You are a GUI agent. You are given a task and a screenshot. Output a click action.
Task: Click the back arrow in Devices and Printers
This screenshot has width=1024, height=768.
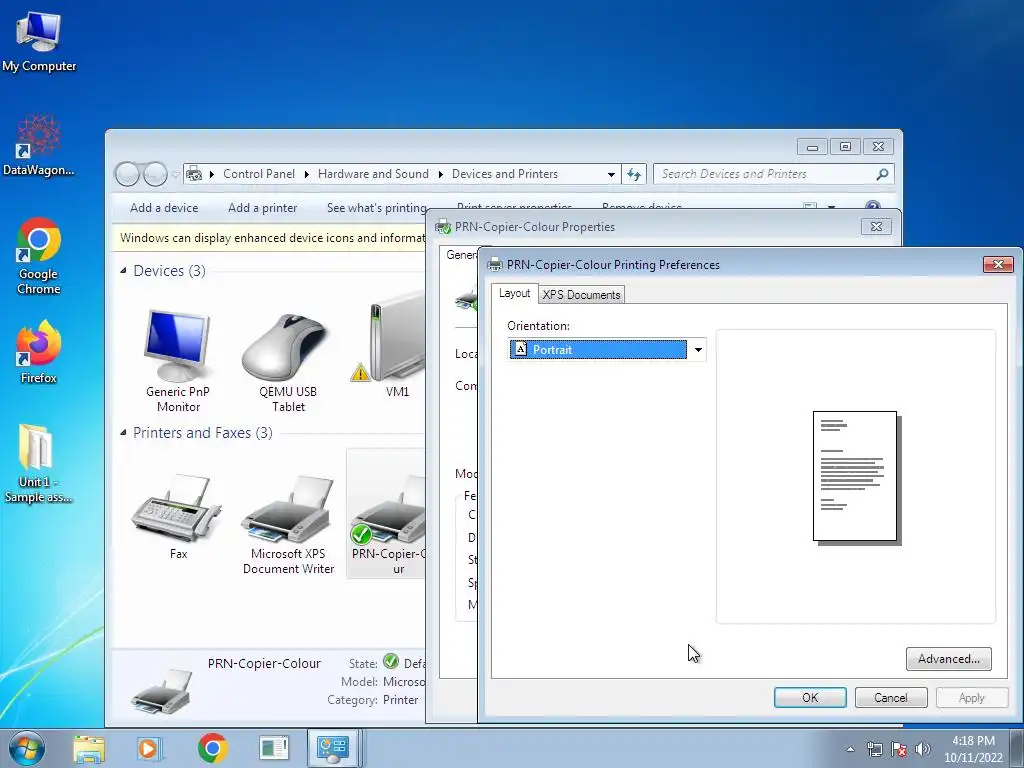point(127,174)
